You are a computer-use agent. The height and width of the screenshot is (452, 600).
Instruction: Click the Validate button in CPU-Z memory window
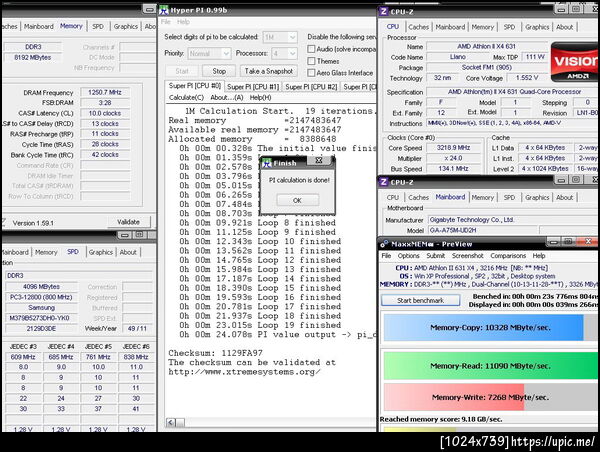pos(128,222)
